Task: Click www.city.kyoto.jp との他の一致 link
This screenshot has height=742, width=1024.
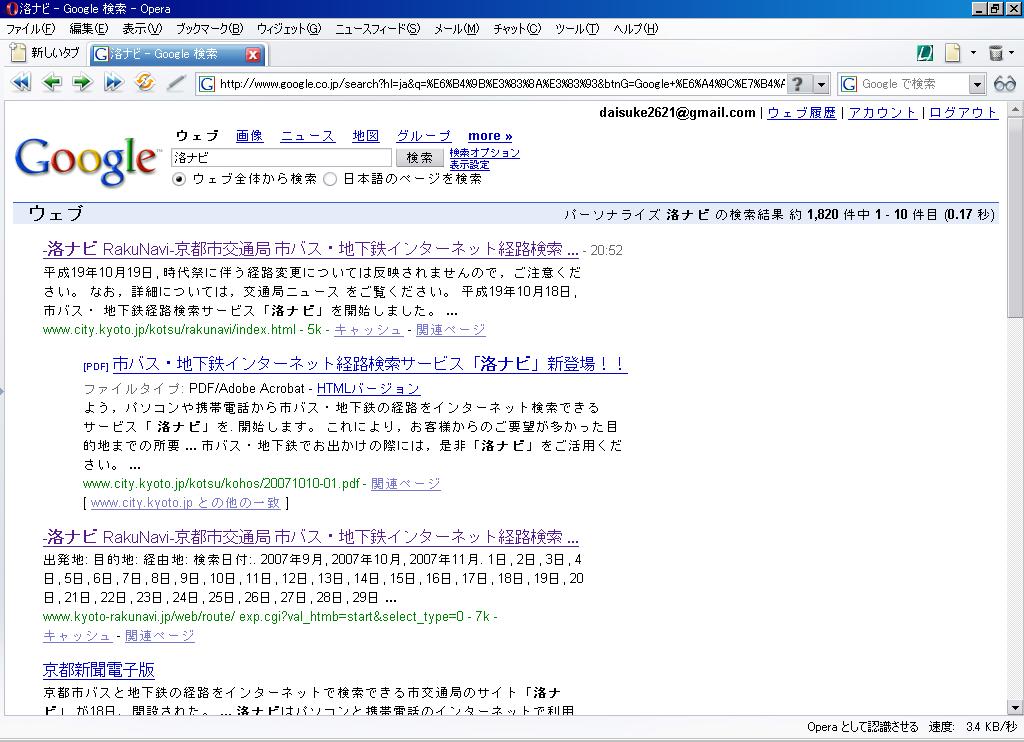Action: 185,503
